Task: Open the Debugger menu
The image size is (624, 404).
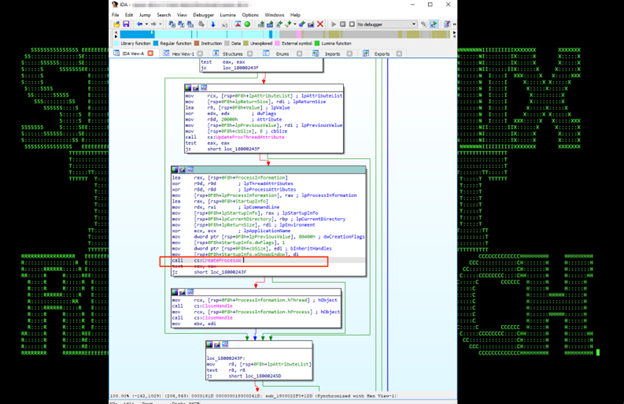Action: (x=203, y=15)
